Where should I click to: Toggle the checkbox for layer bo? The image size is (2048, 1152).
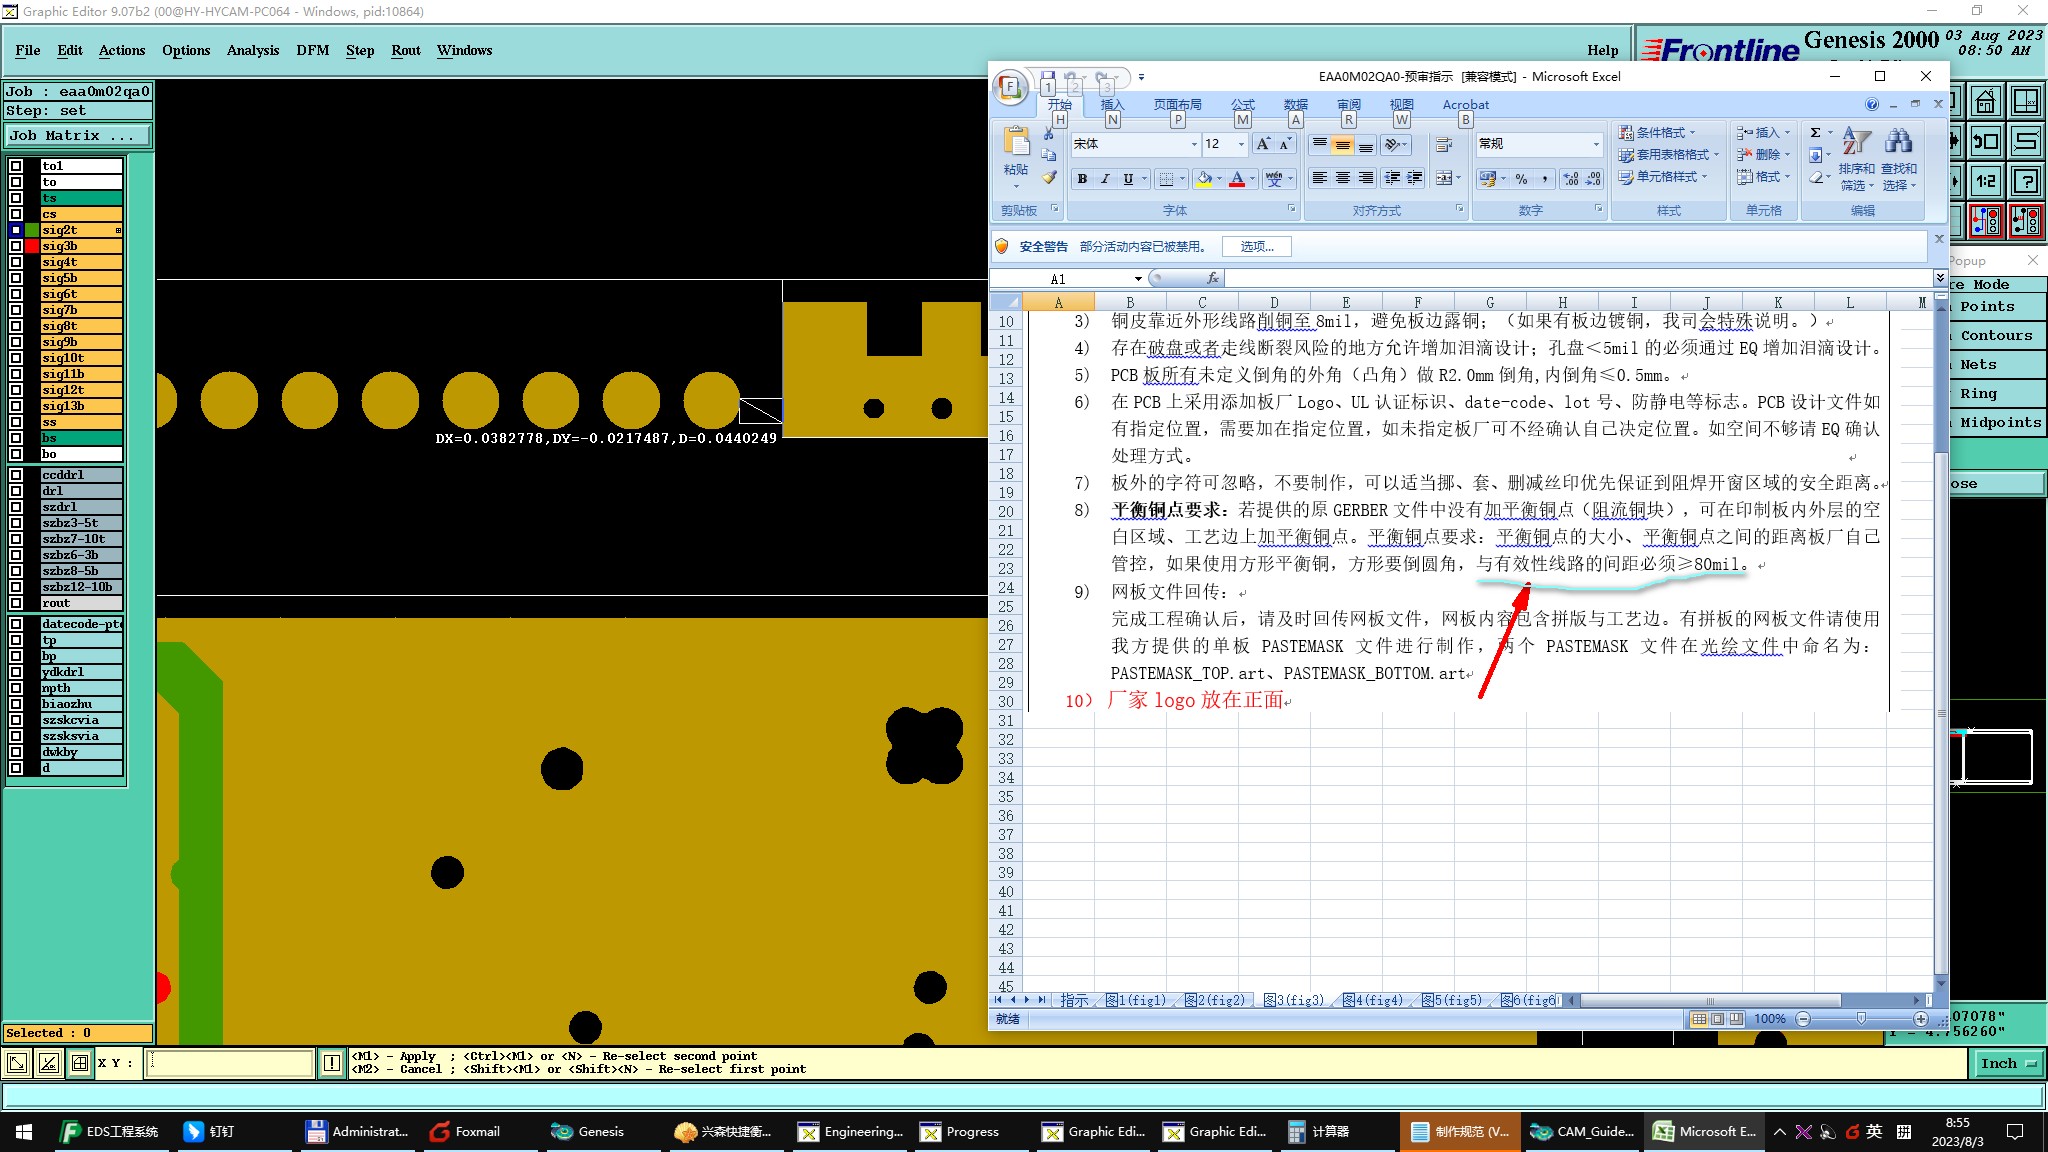pos(16,454)
